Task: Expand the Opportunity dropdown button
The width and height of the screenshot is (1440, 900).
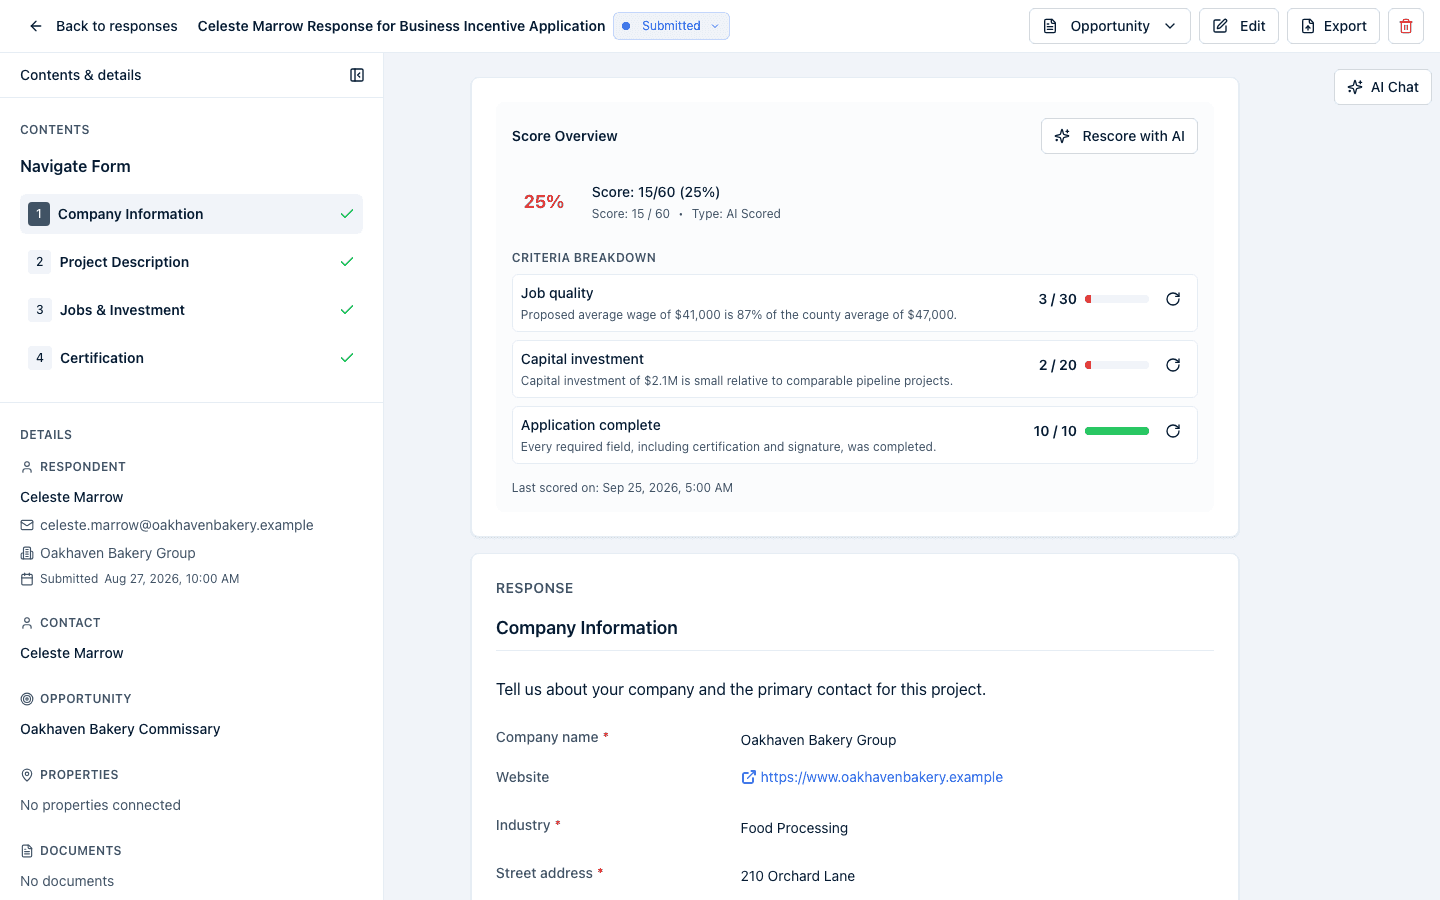Action: tap(1109, 26)
